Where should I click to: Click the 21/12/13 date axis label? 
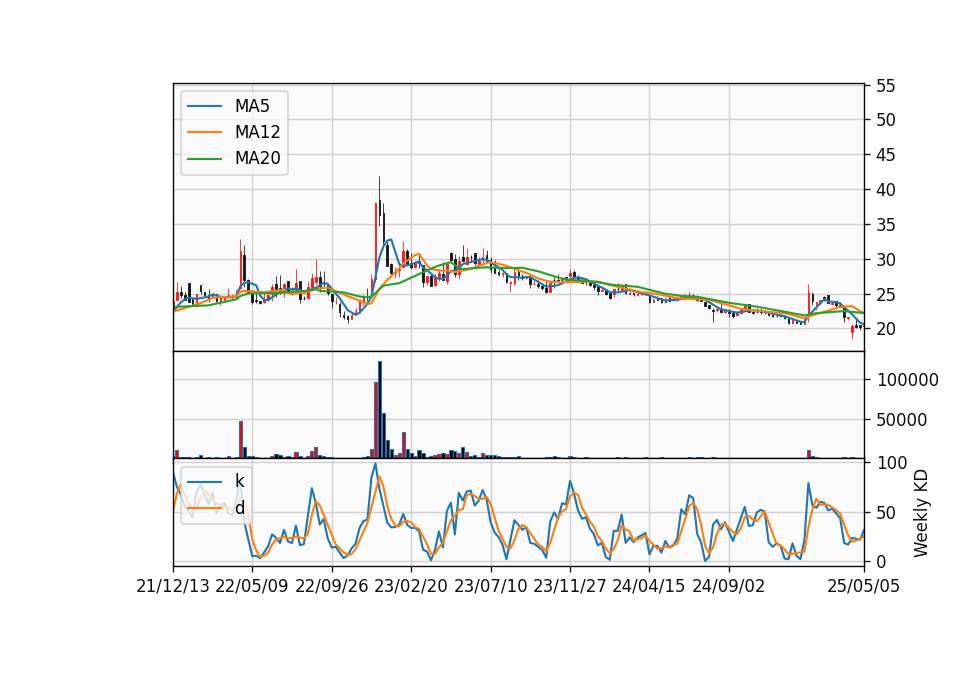(173, 586)
